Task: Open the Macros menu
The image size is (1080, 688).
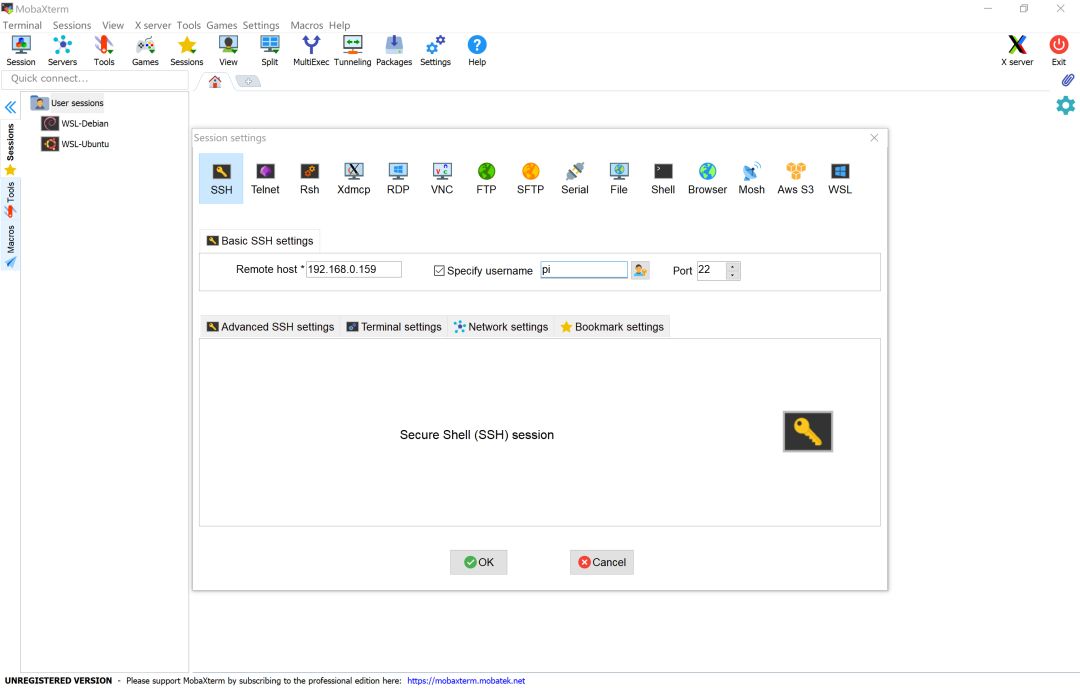Action: pyautogui.click(x=307, y=25)
